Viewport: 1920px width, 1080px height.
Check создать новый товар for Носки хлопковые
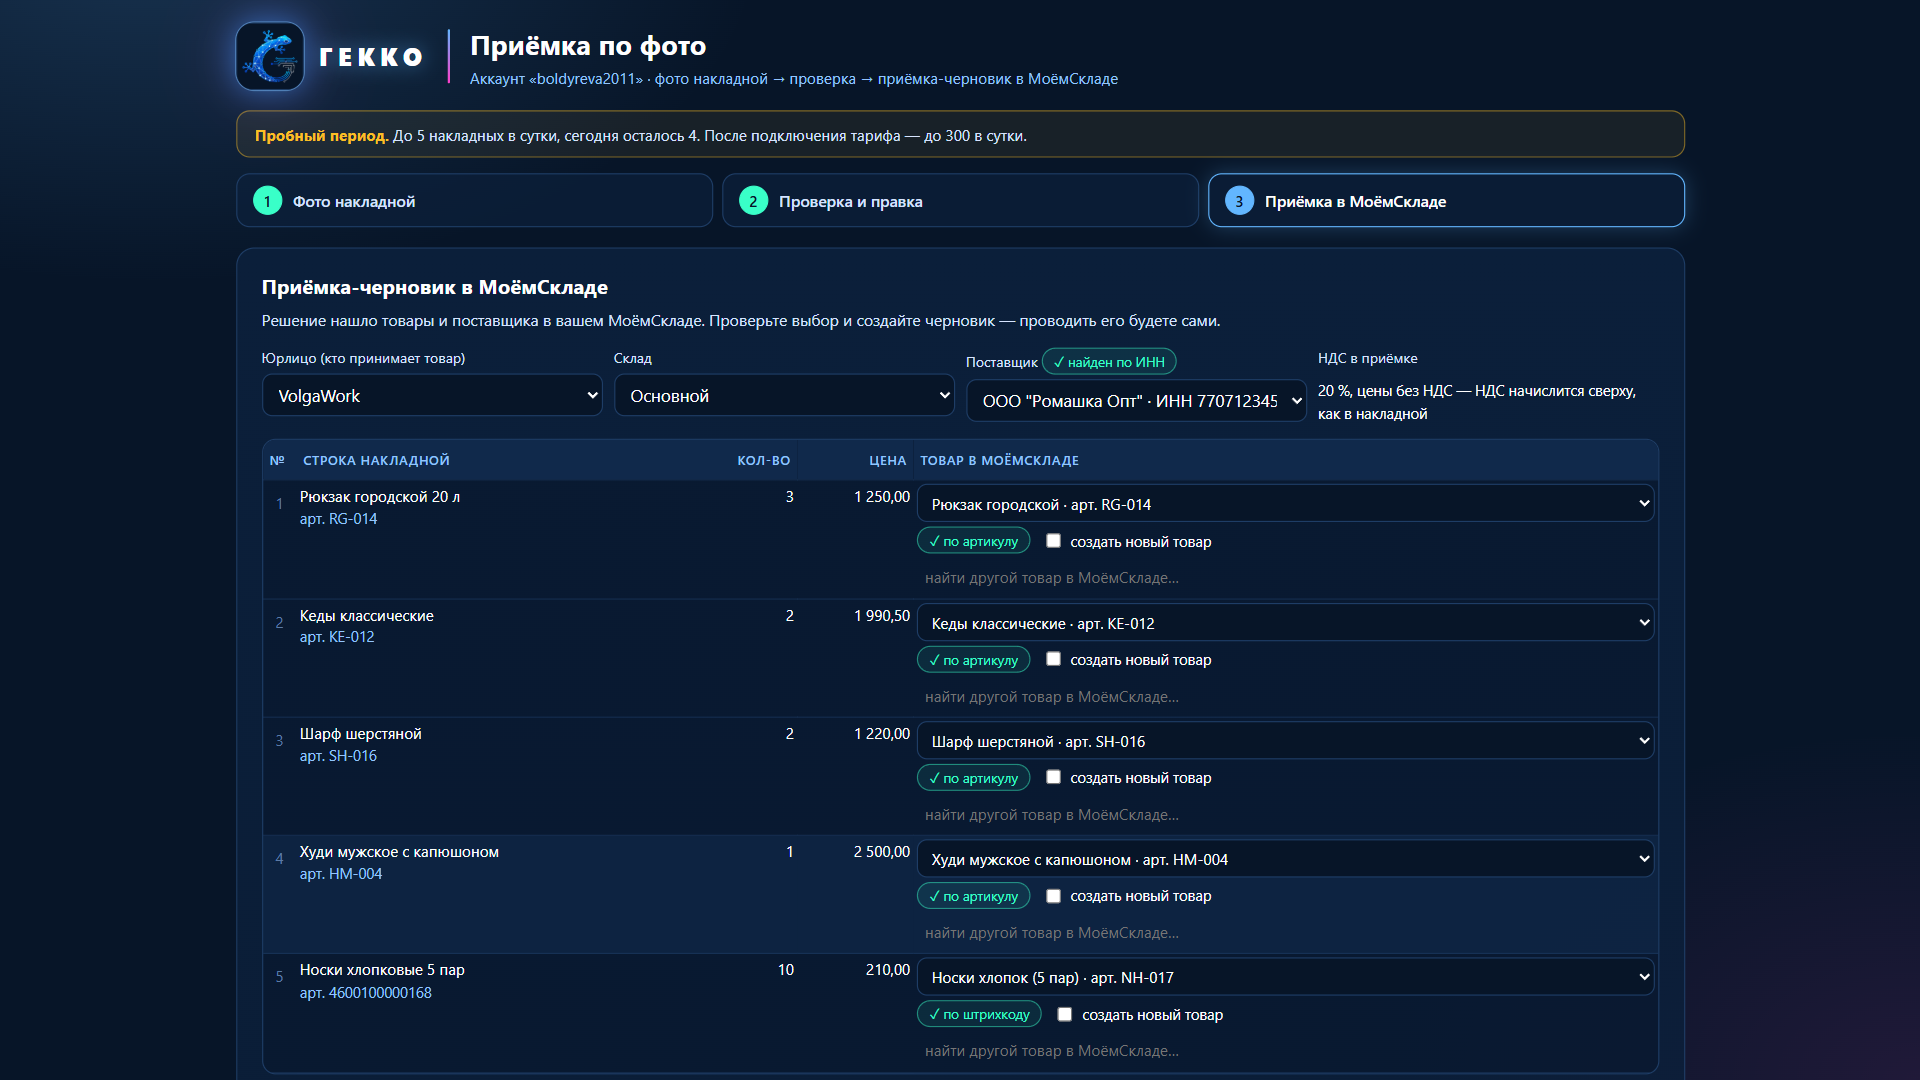coord(1065,1014)
